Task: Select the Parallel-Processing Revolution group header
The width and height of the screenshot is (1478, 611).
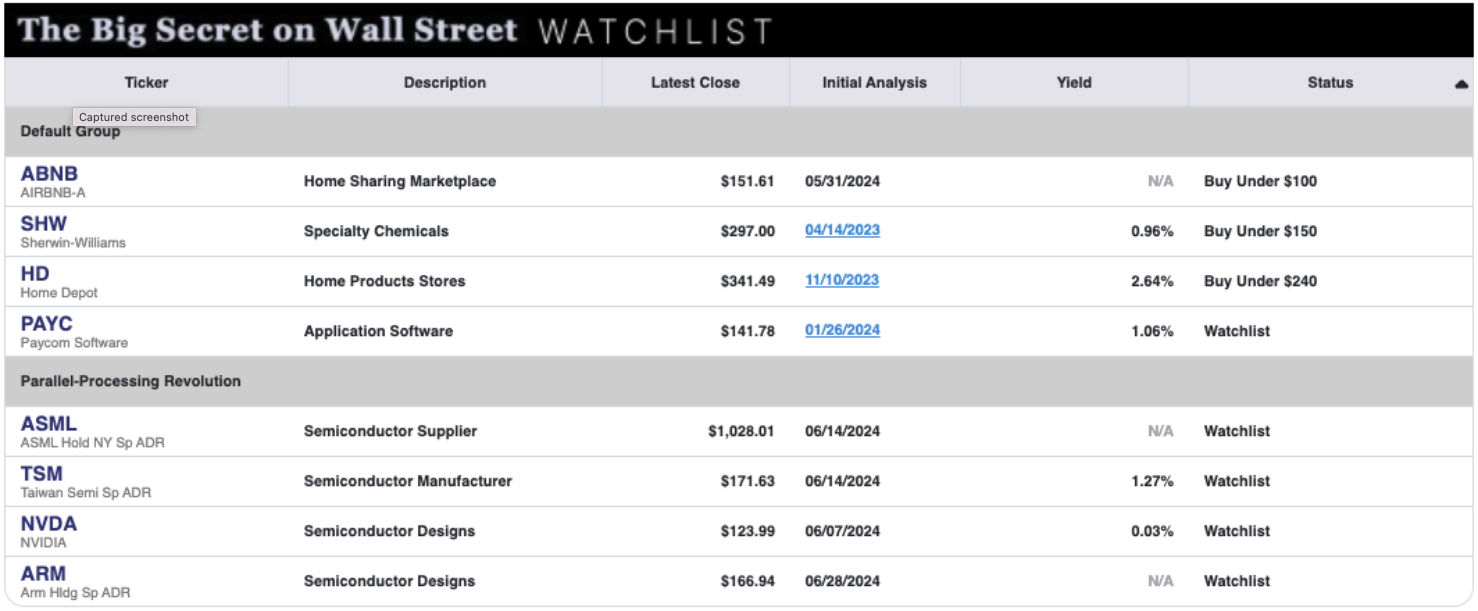Action: point(738,381)
